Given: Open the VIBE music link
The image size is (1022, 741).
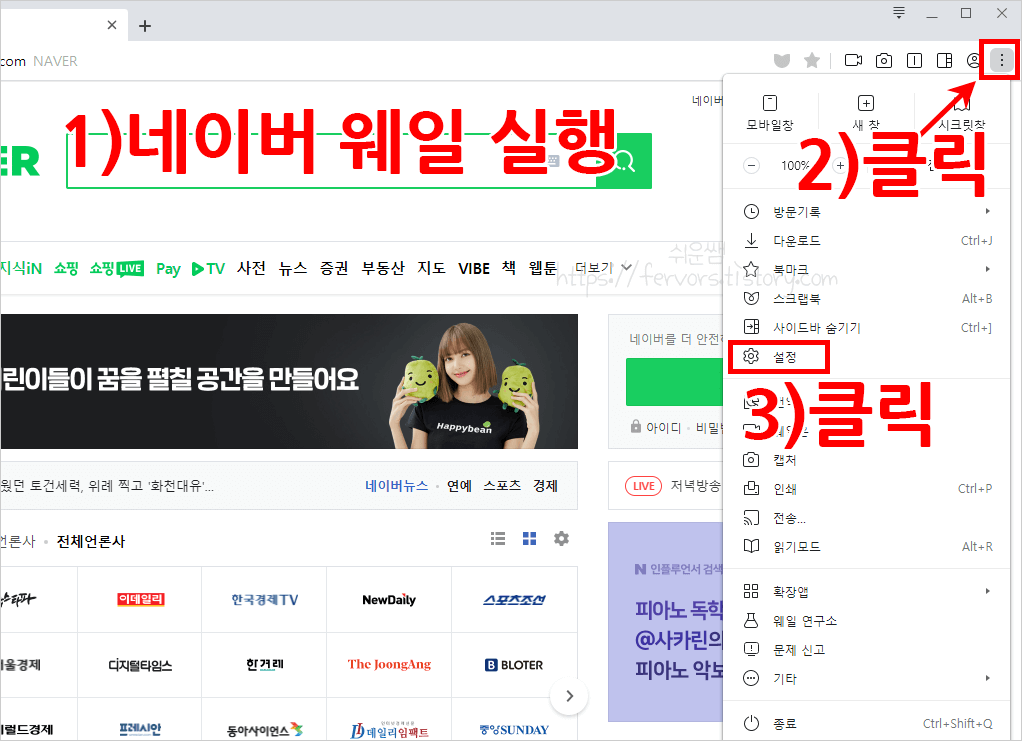Looking at the screenshot, I should (x=474, y=269).
